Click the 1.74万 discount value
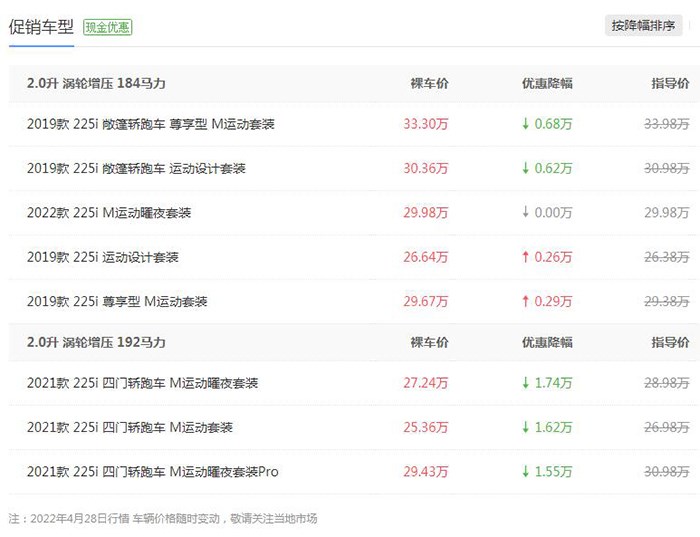This screenshot has height=537, width=700. pos(553,383)
